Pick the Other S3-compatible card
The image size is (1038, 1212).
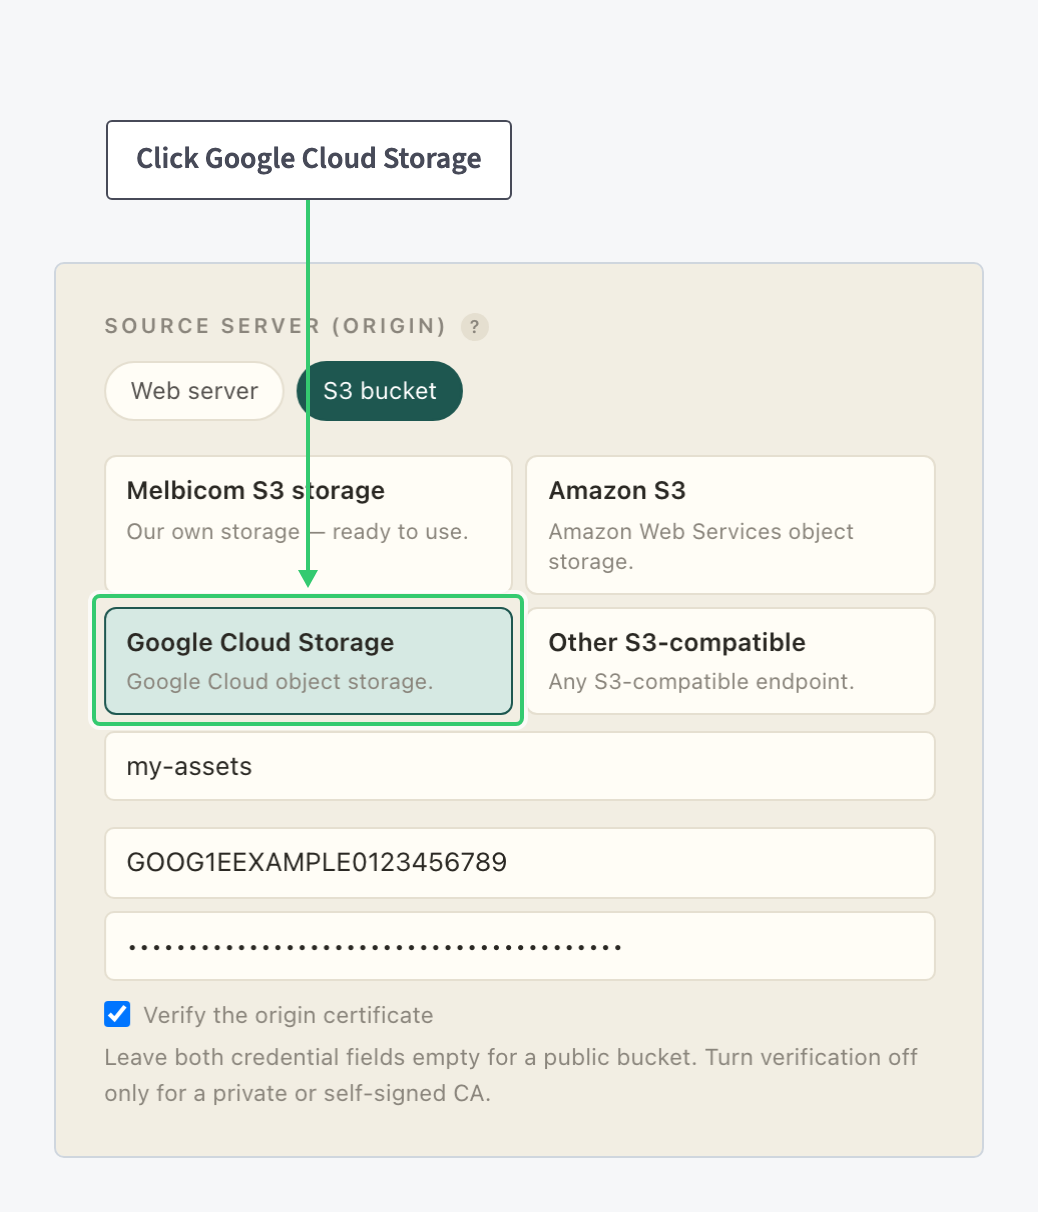[731, 661]
